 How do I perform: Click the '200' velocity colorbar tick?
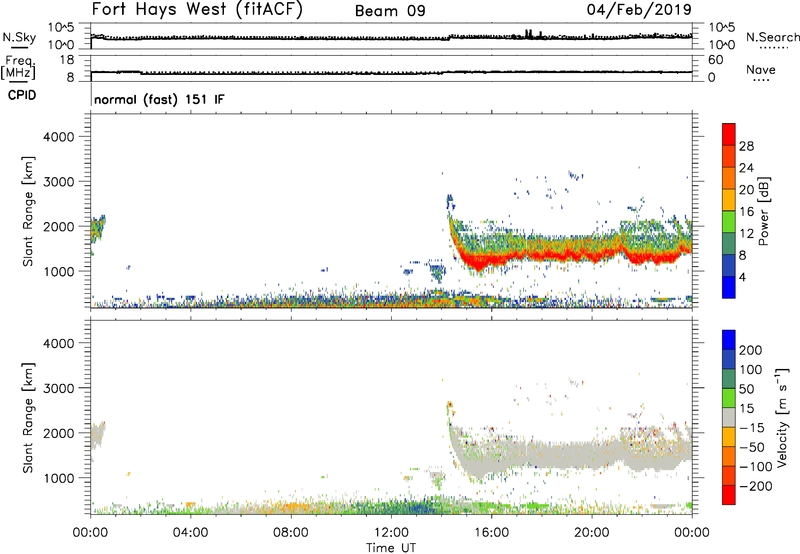(x=751, y=350)
